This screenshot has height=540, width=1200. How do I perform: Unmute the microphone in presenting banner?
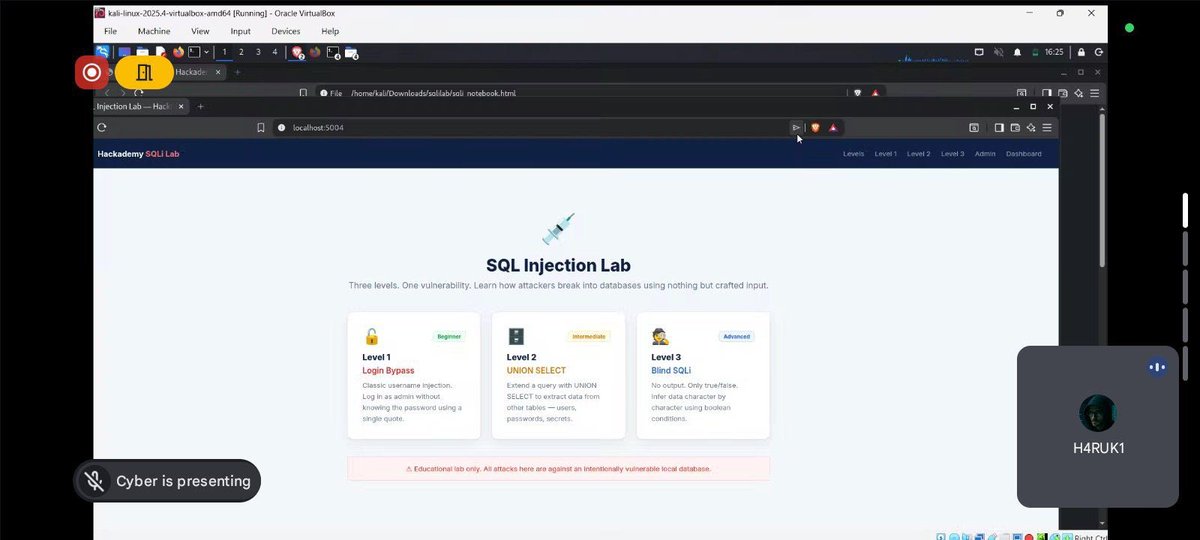tap(95, 481)
